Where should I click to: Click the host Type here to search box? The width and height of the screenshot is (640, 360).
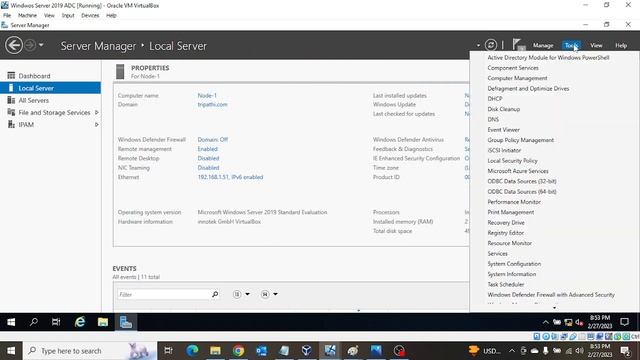pos(90,351)
